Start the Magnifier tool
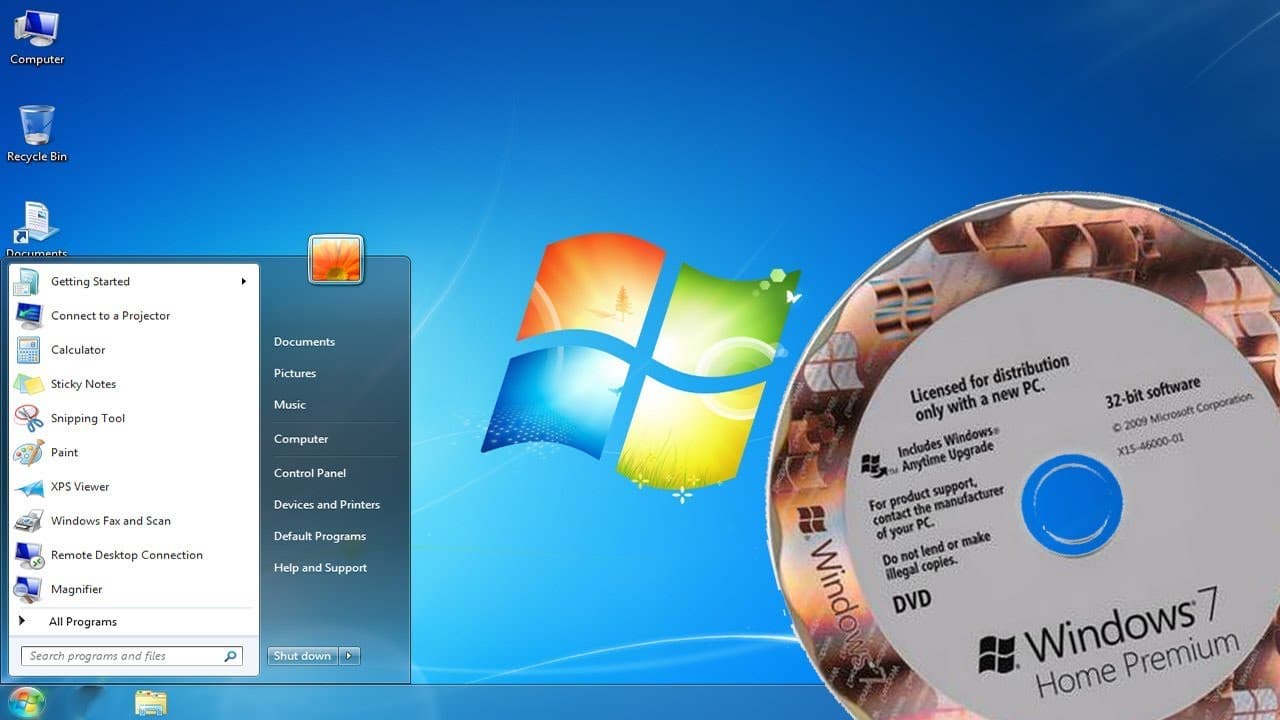The image size is (1280, 720). pyautogui.click(x=74, y=589)
